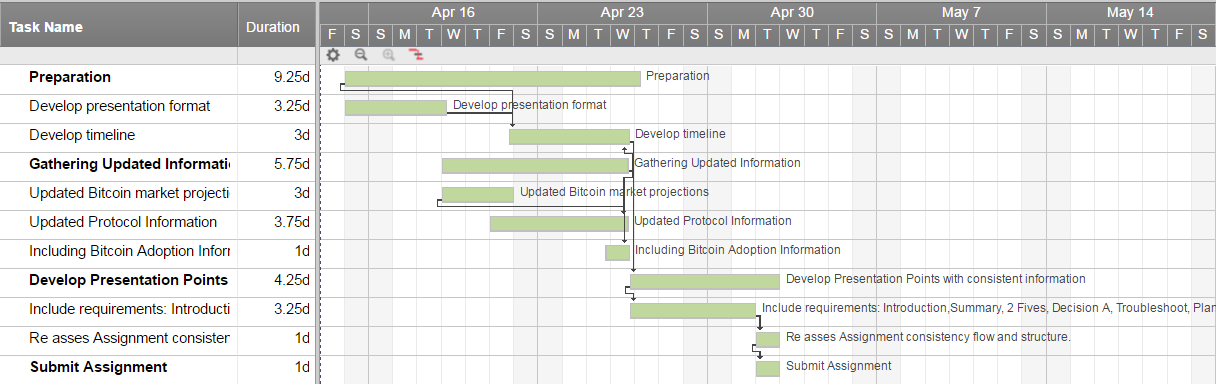Click the Submit Assignment gantt bar
Viewport: 1216px width, 384px height.
click(x=767, y=368)
